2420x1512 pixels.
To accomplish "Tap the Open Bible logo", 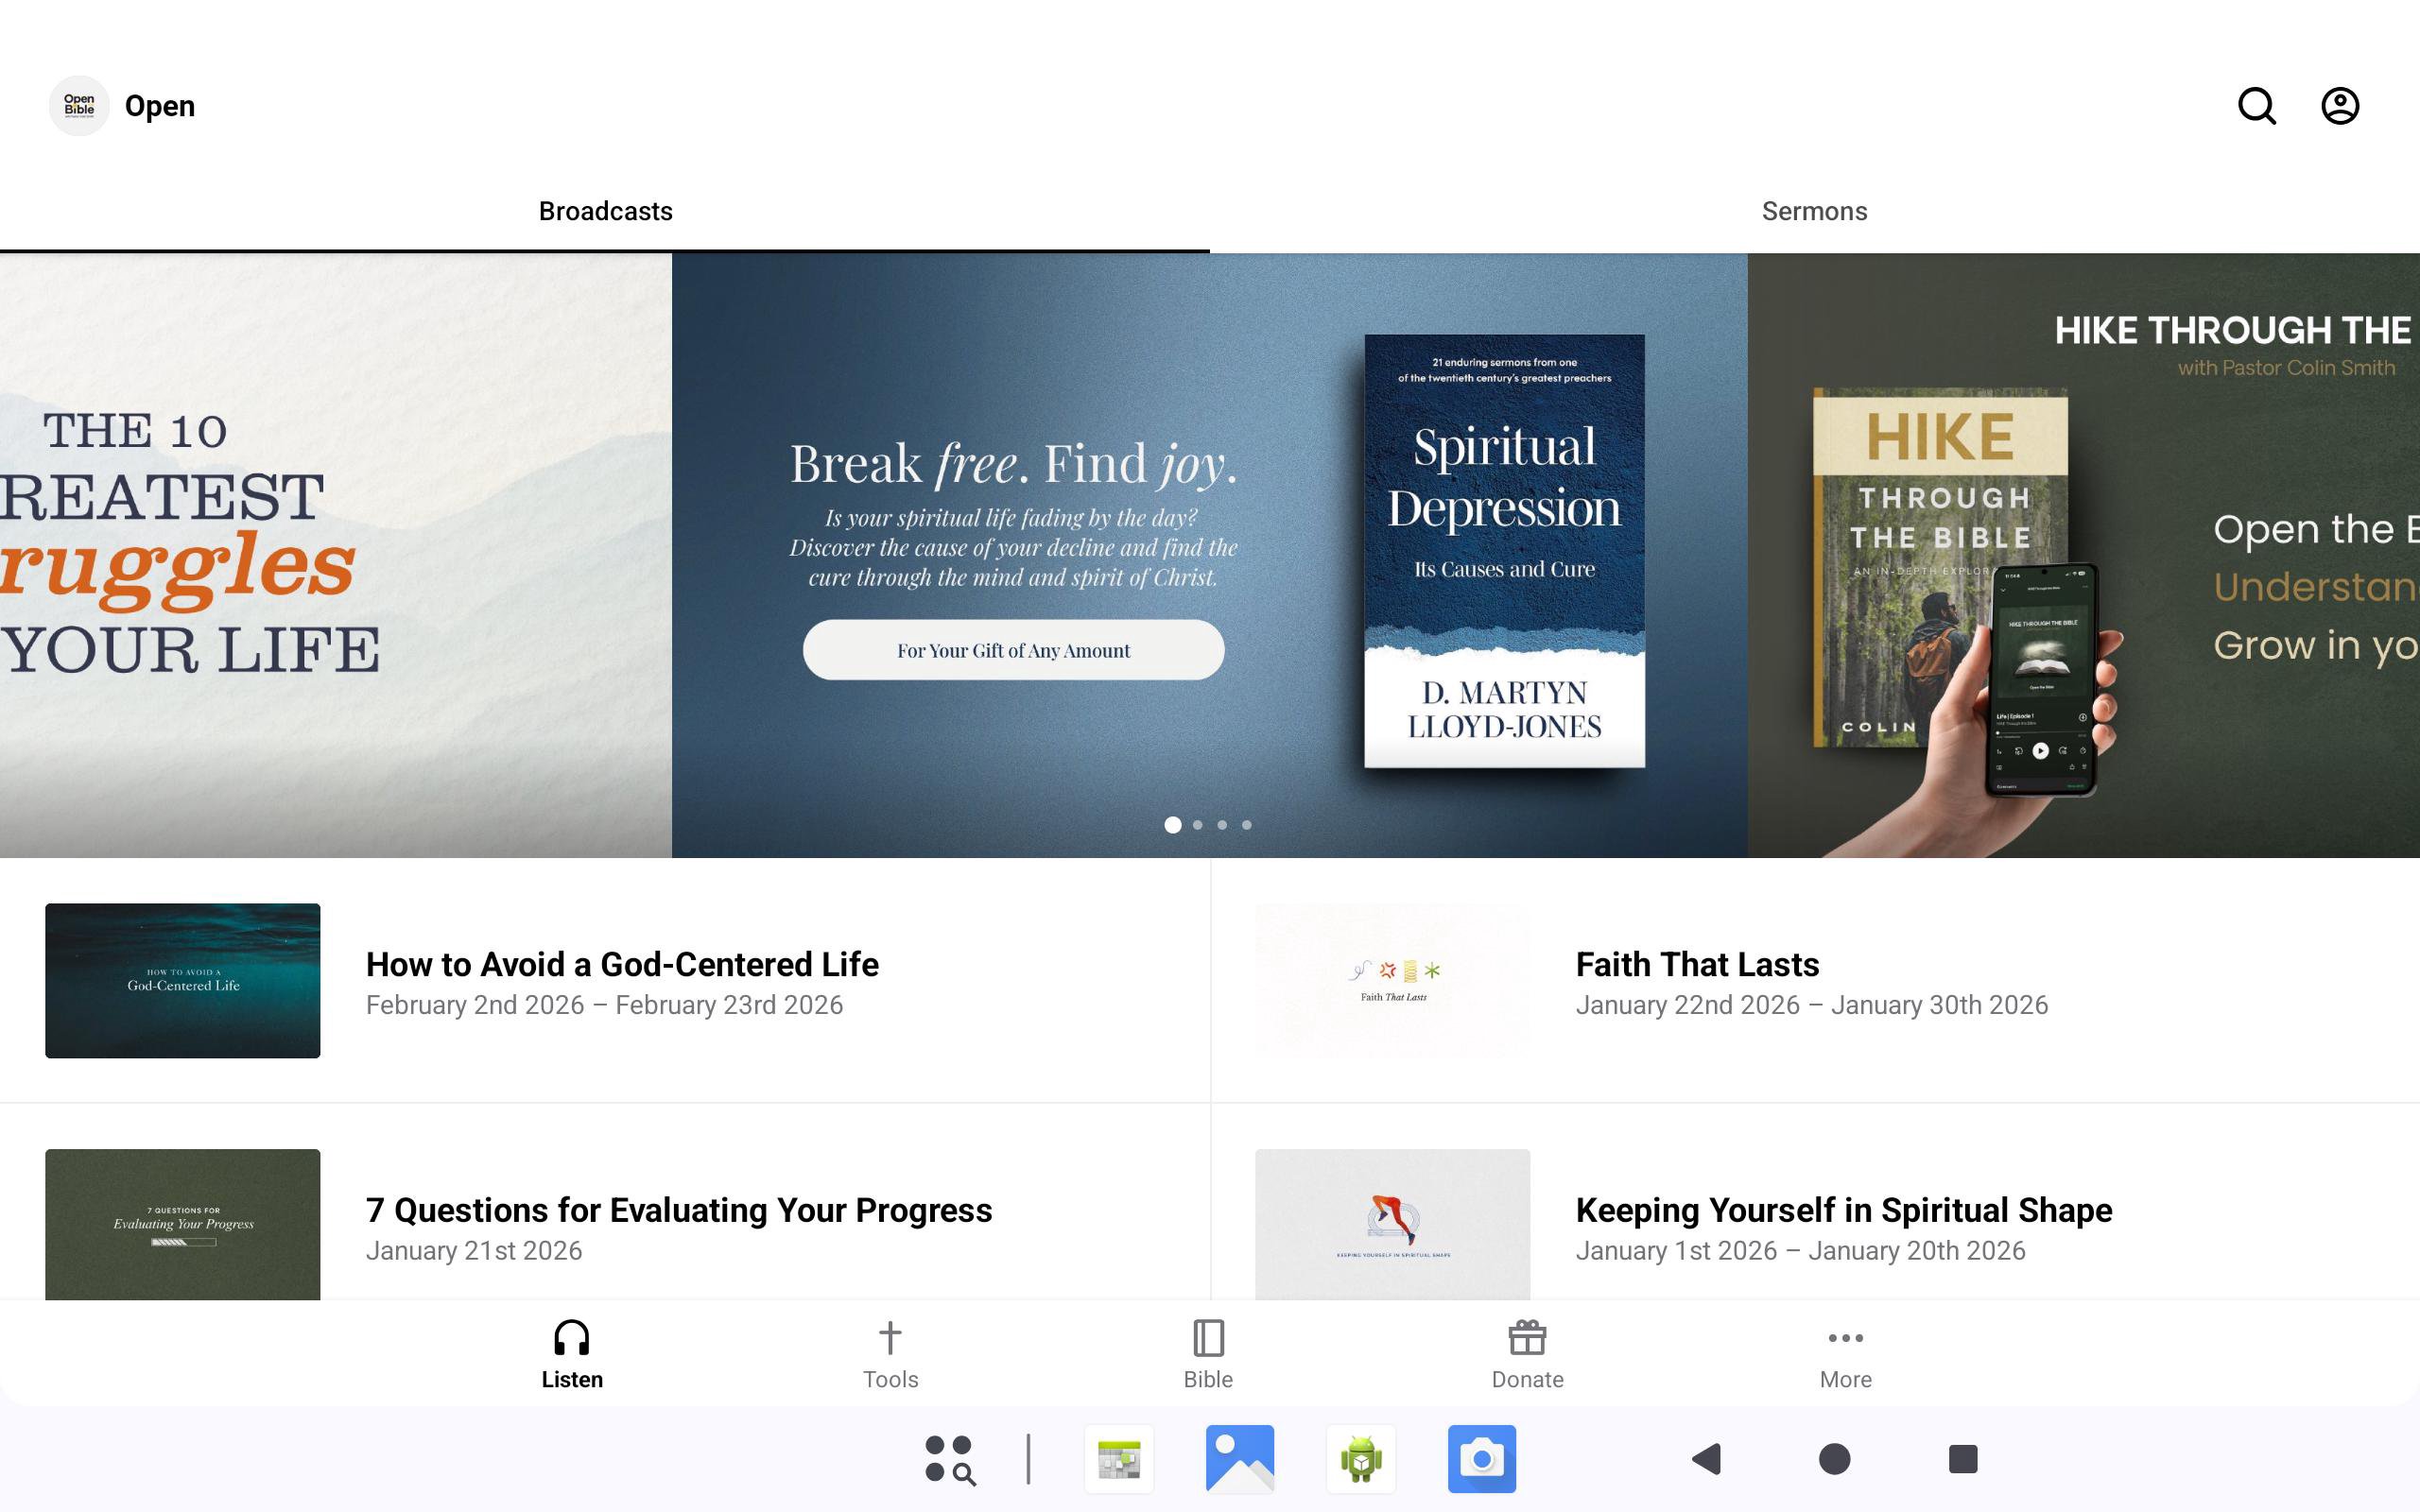I will coord(79,106).
